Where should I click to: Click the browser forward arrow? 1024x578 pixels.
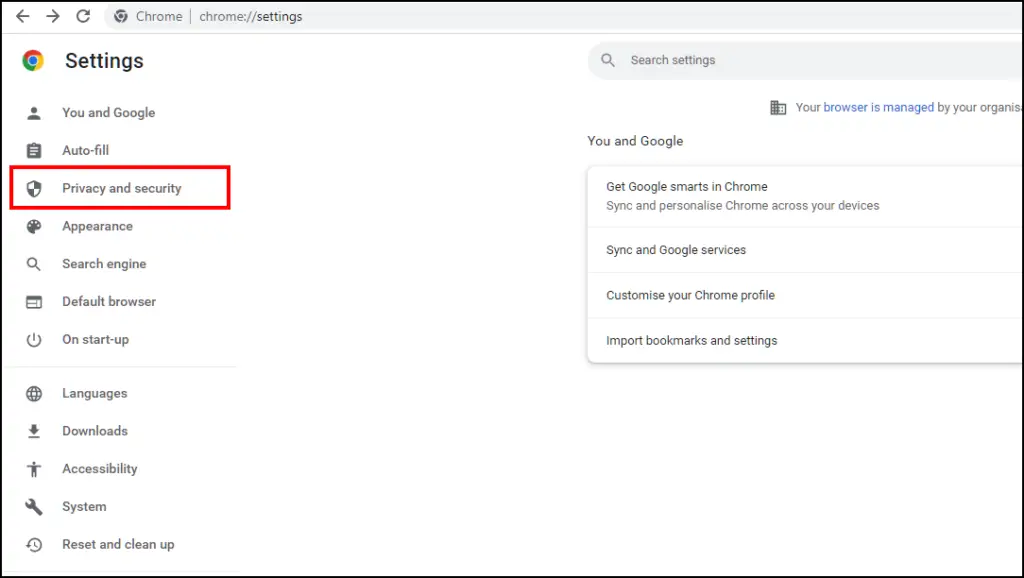[53, 16]
